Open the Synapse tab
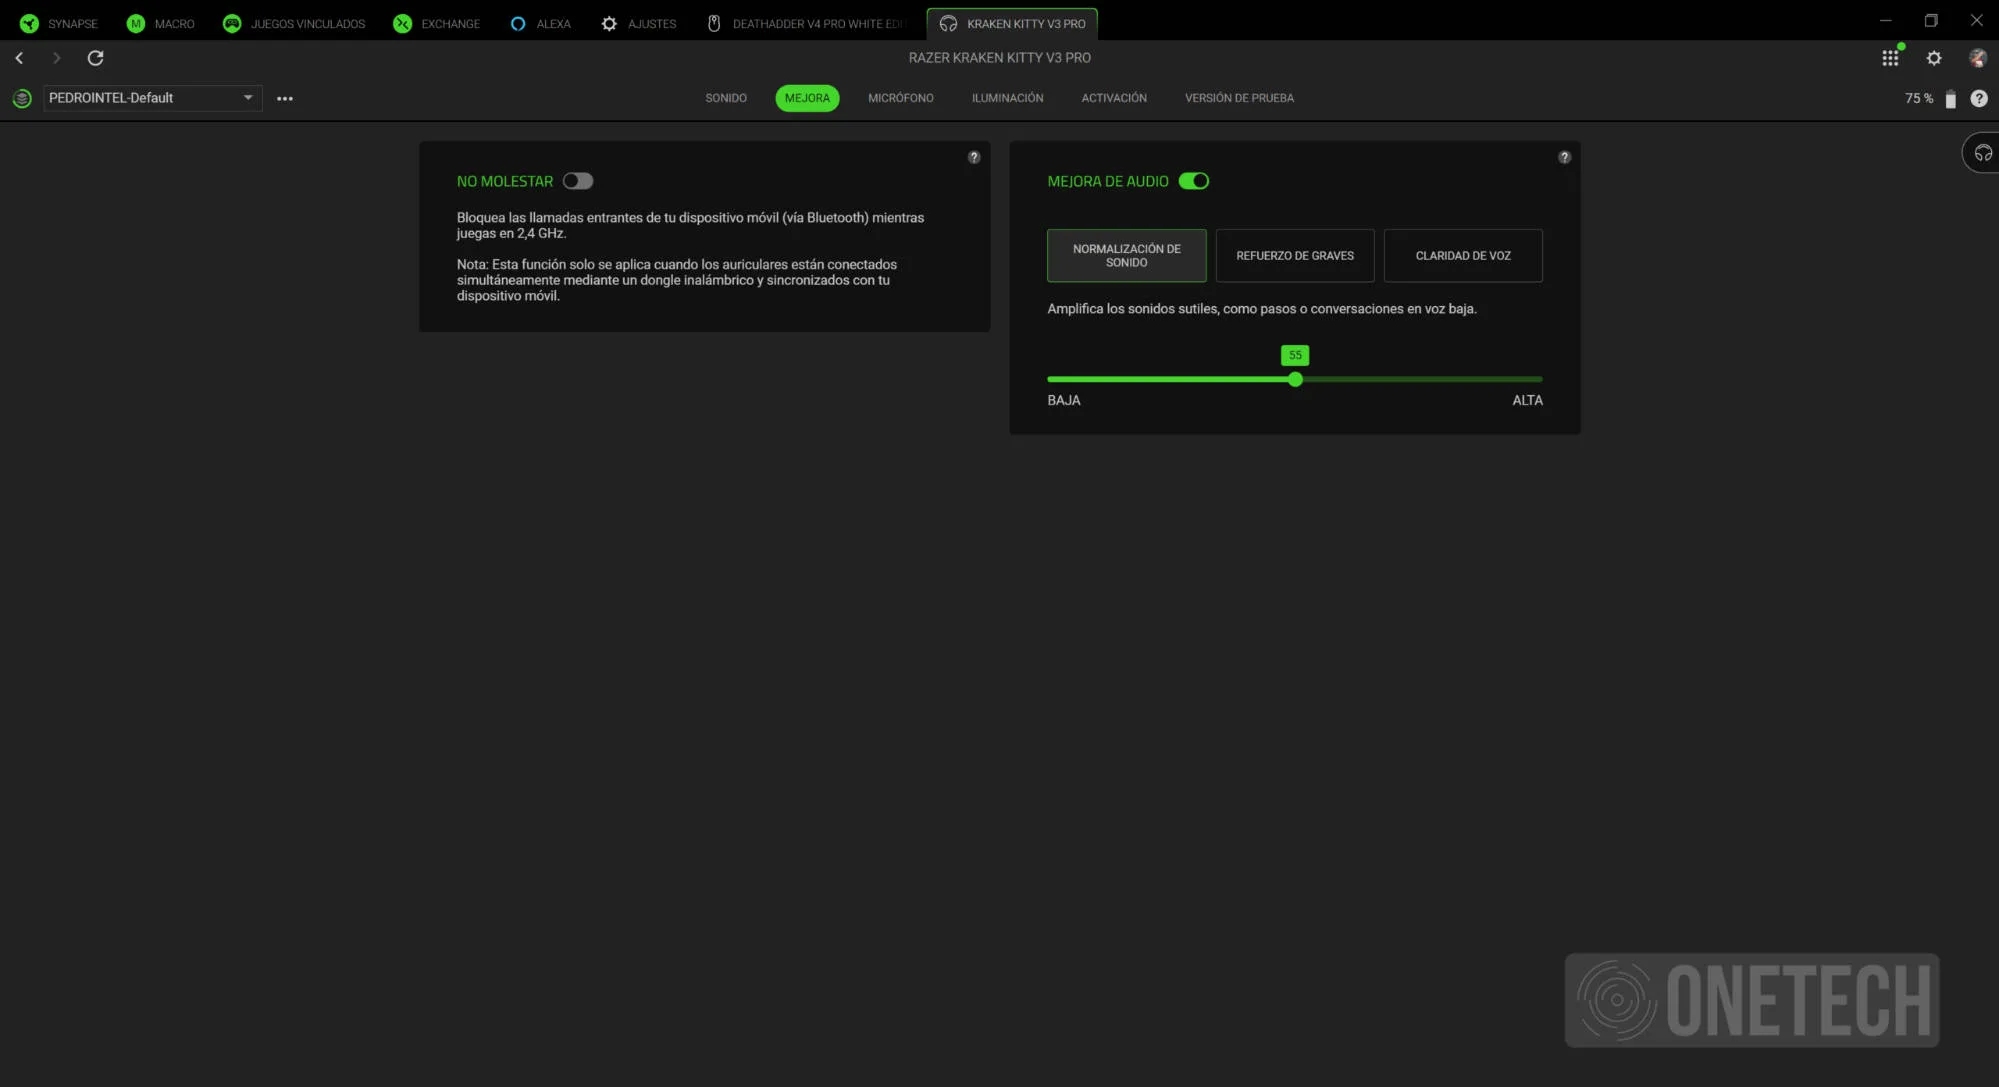 tap(59, 23)
